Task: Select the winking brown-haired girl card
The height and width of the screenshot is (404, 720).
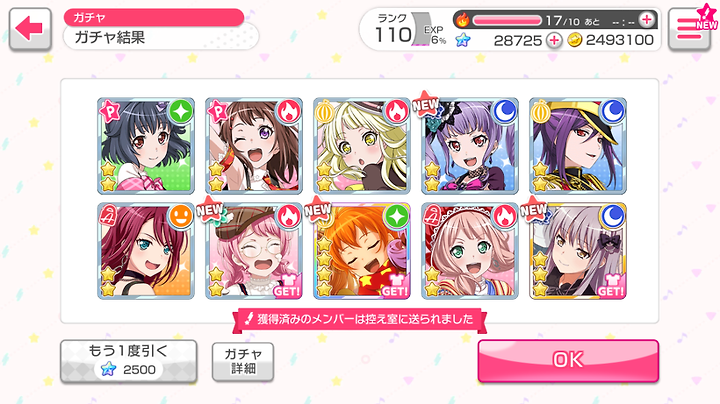Action: click(254, 146)
